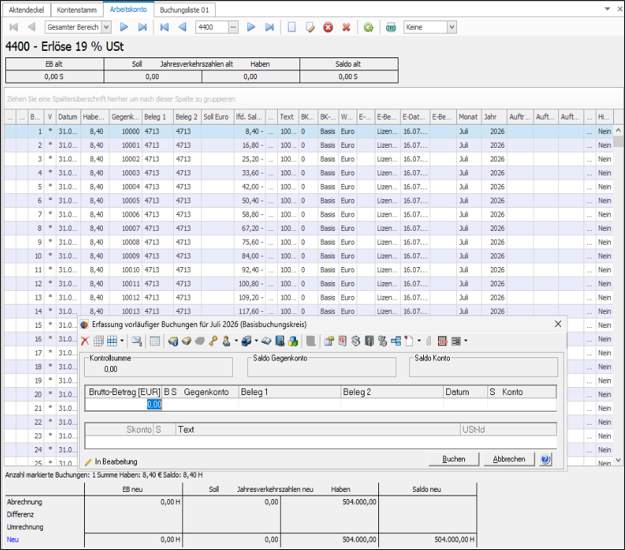The width and height of the screenshot is (625, 550).
Task: Click the key icon in dialog toolbar
Action: (x=213, y=341)
